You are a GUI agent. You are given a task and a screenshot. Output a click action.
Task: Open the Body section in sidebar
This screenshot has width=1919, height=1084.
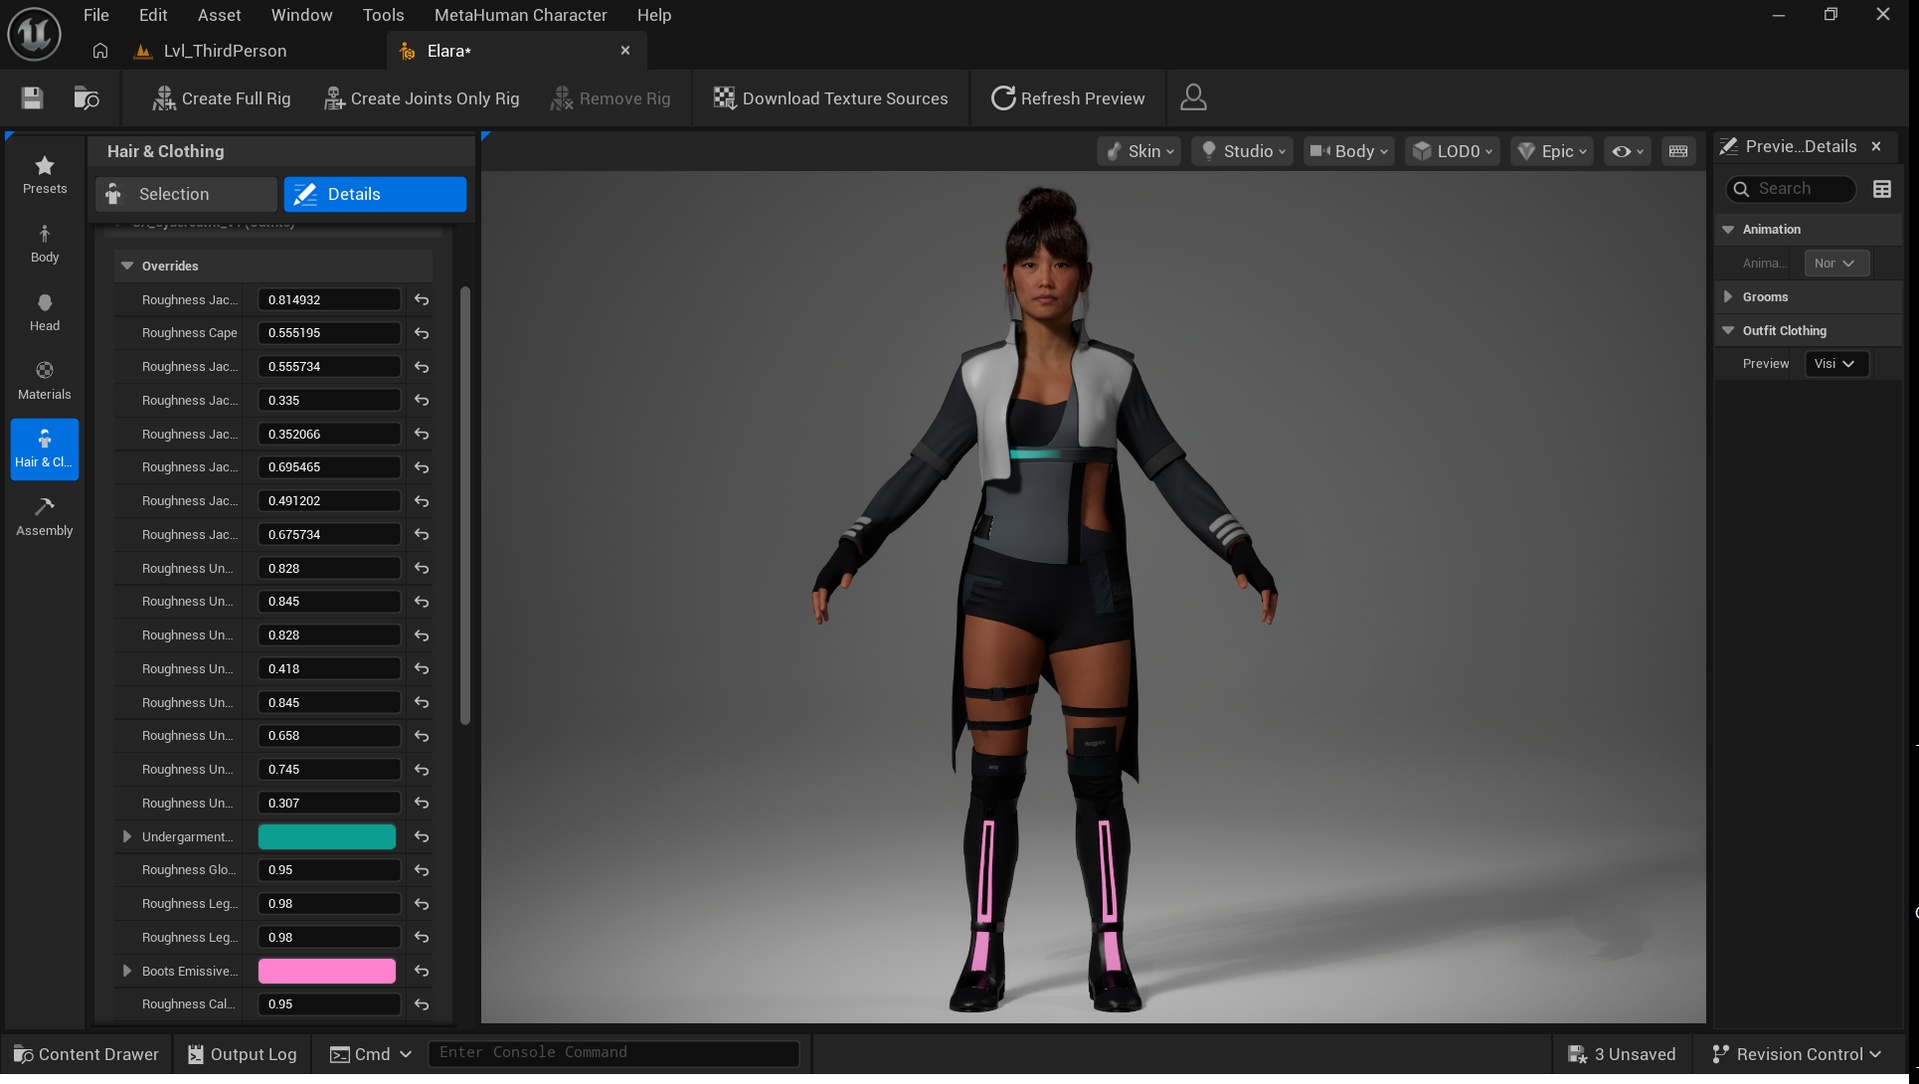click(x=45, y=244)
